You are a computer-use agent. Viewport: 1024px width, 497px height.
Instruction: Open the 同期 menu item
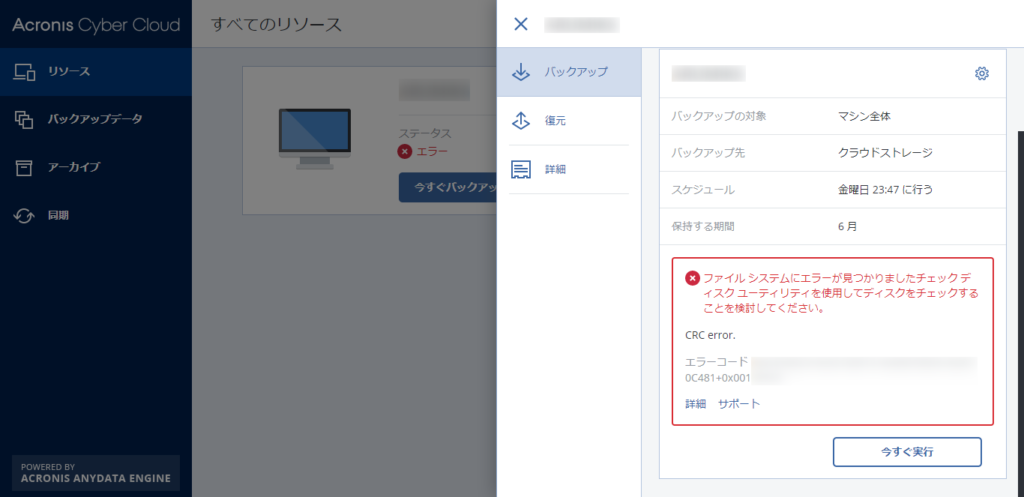pyautogui.click(x=96, y=216)
